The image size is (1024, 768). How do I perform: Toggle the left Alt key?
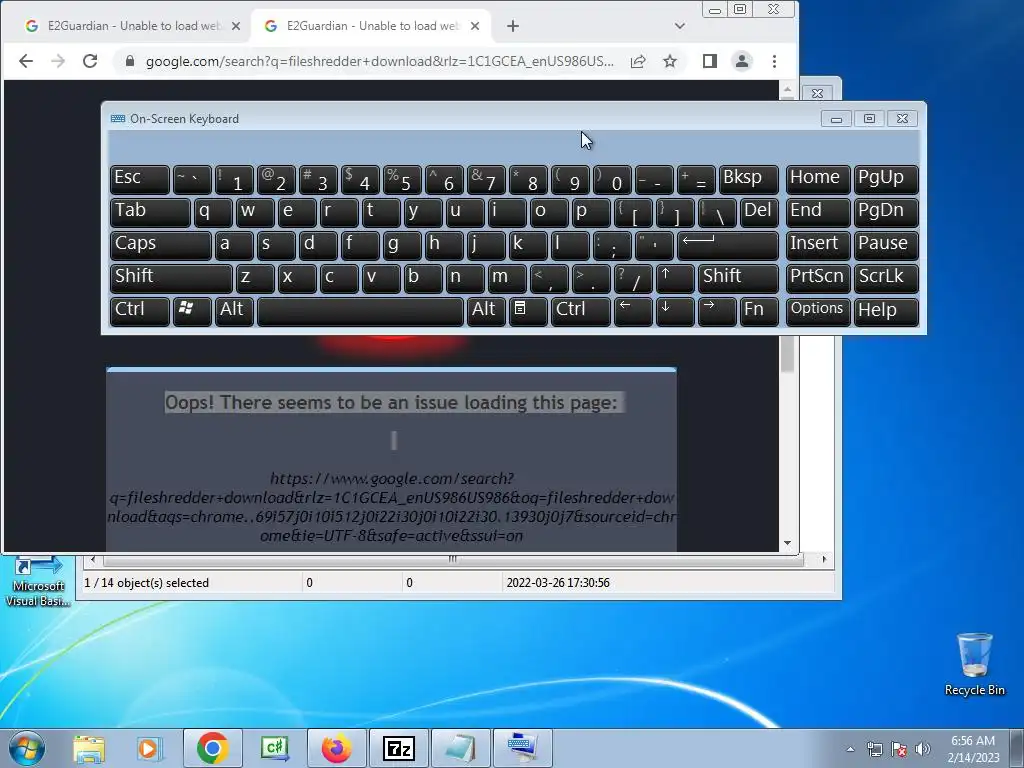235,311
